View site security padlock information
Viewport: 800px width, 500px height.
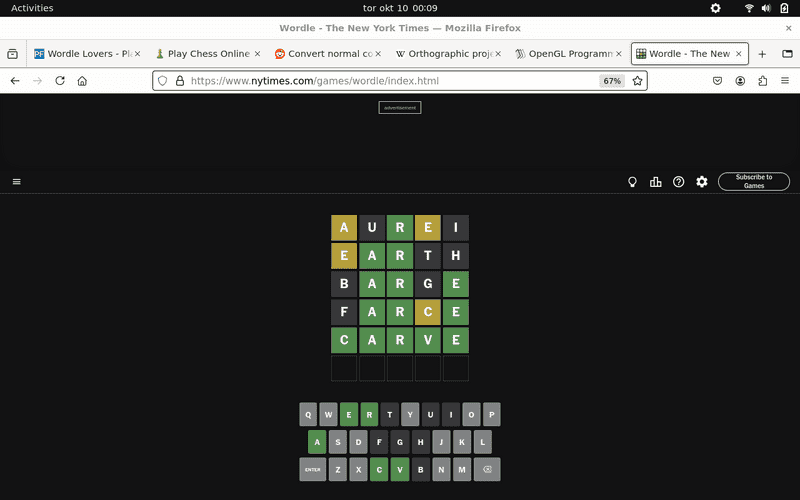[x=180, y=81]
